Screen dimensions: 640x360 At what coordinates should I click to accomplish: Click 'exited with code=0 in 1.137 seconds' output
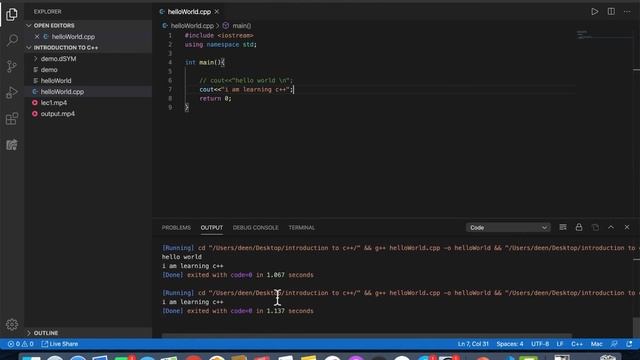[x=250, y=311]
